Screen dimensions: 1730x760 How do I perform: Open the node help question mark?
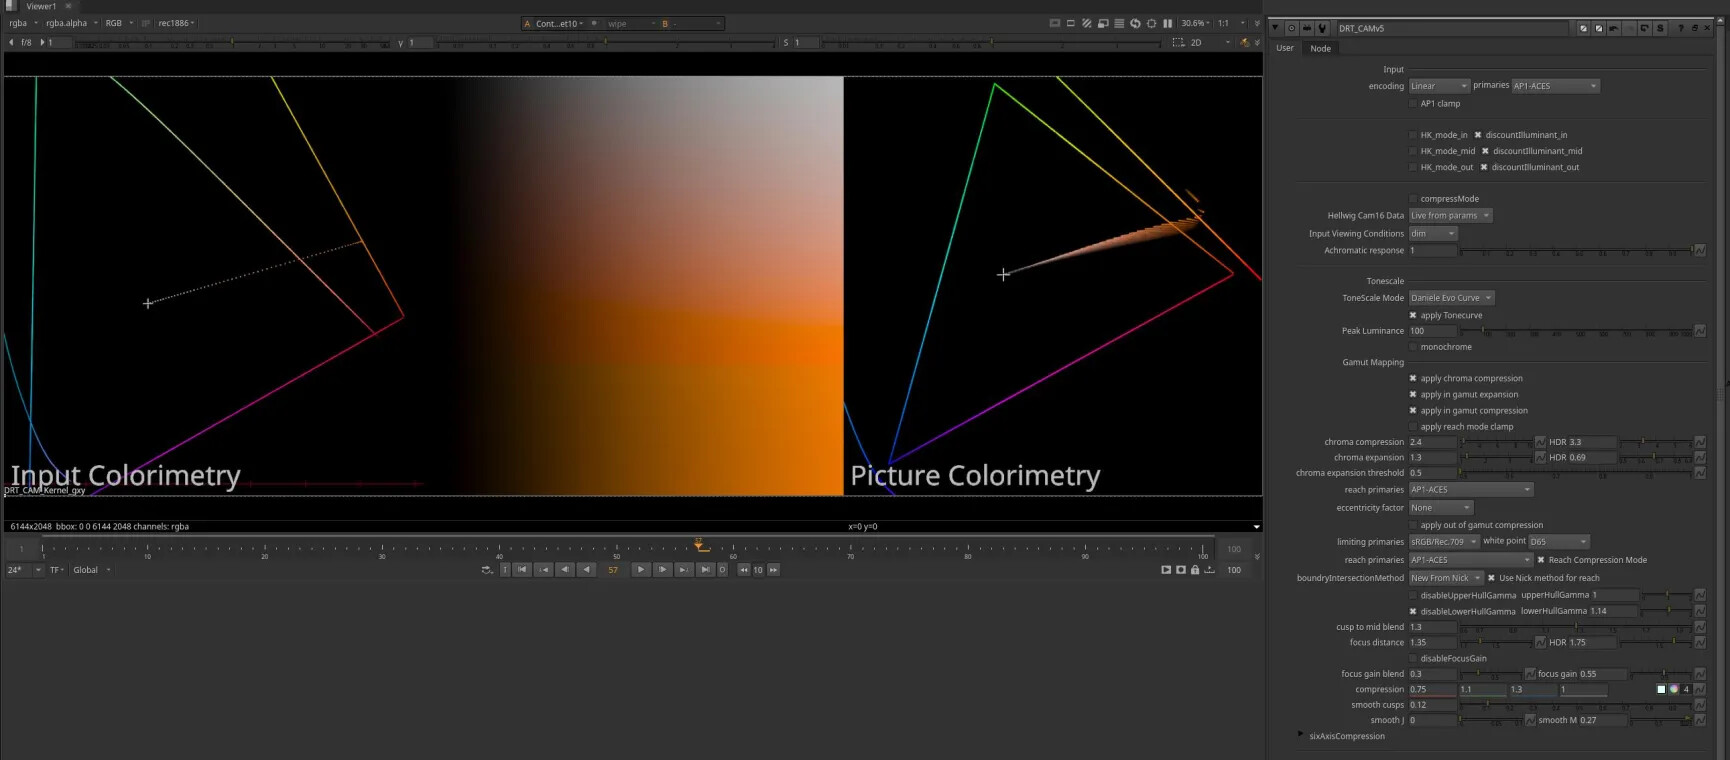1680,28
